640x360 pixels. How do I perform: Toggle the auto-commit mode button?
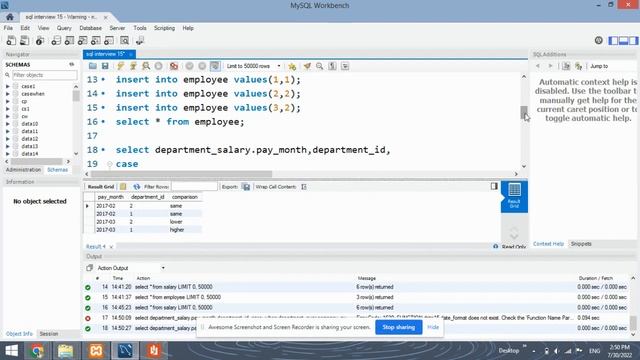(215, 66)
